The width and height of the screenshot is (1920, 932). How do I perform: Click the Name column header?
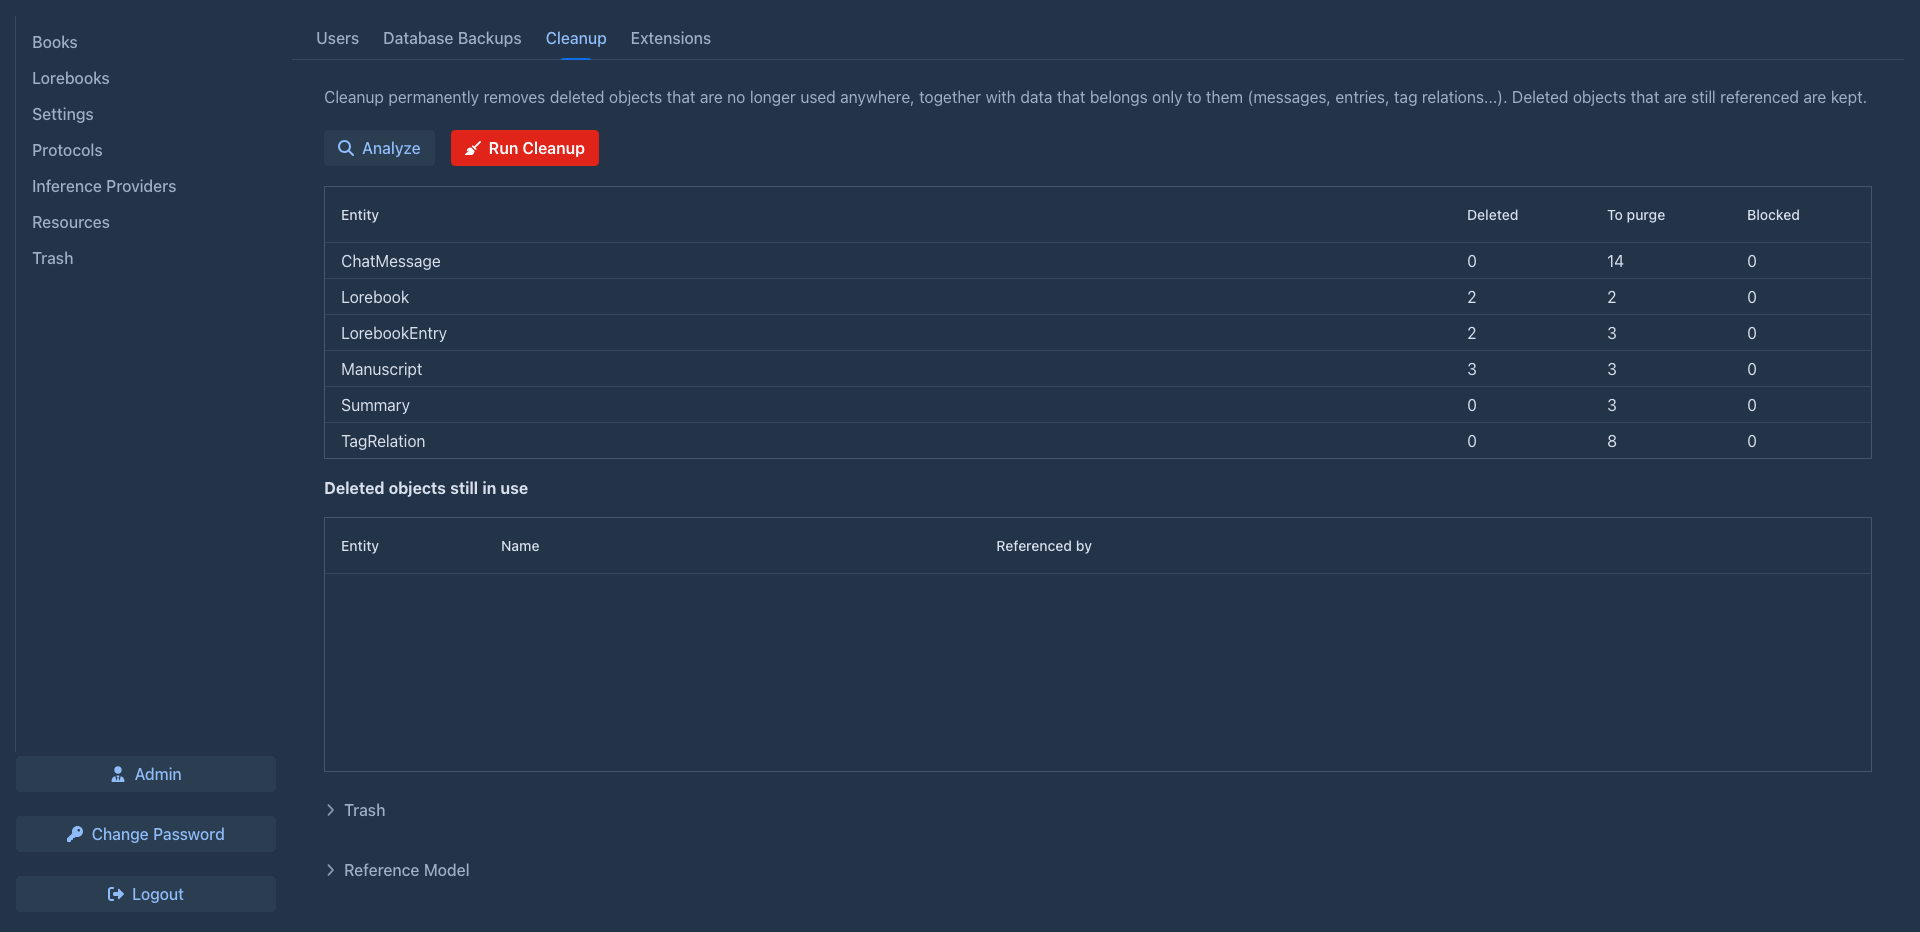tap(520, 546)
